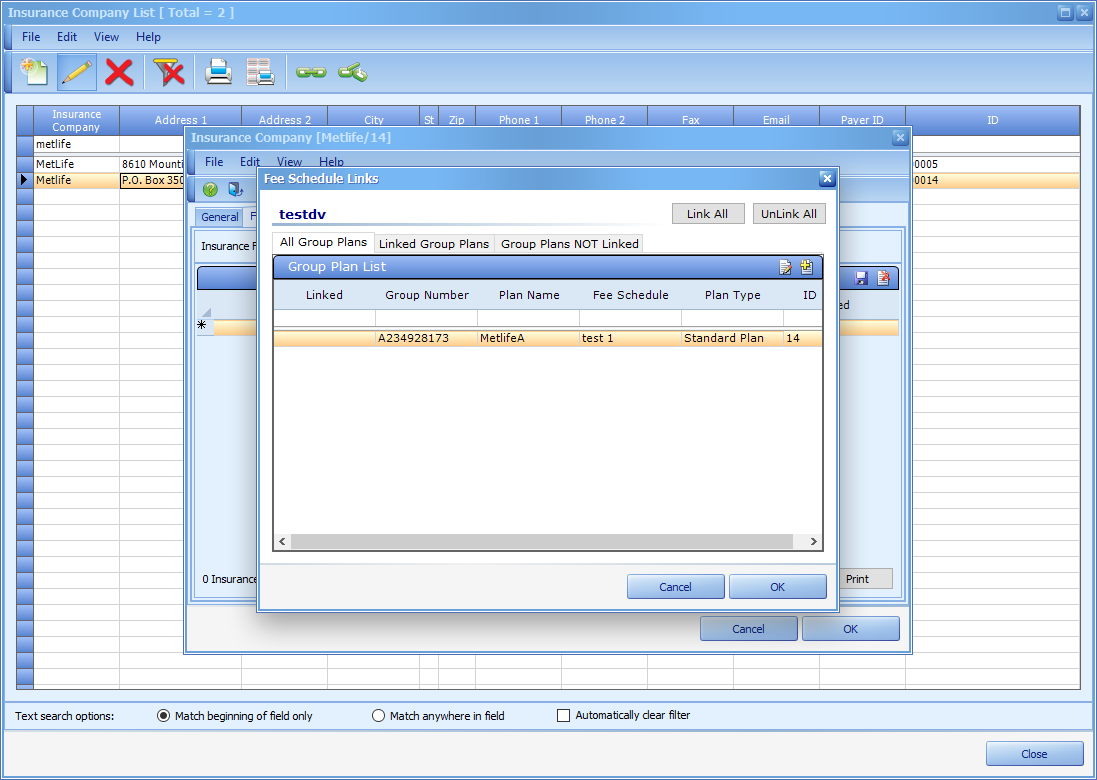Viewport: 1097px width, 780px height.
Task: Click Cancel in Fee Schedule Links dialog
Action: (675, 587)
